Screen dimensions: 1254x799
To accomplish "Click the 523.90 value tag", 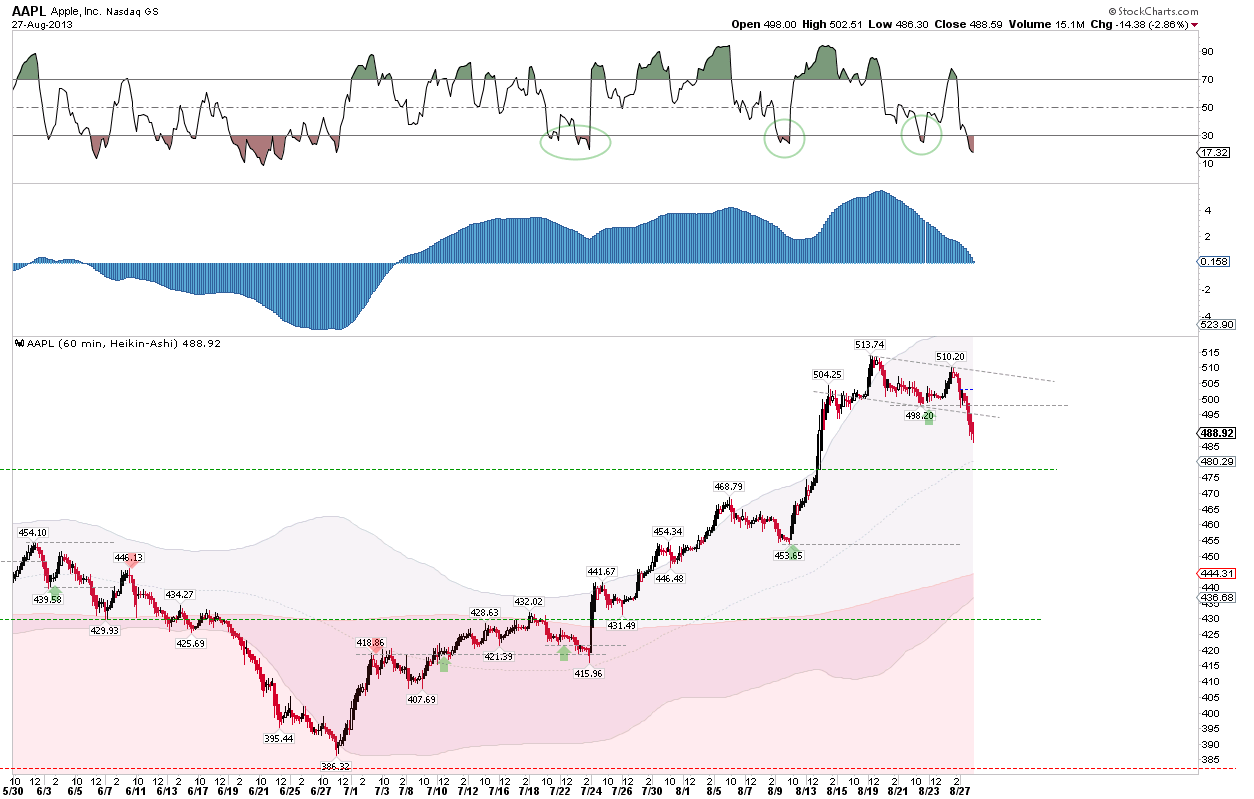I will click(1214, 325).
